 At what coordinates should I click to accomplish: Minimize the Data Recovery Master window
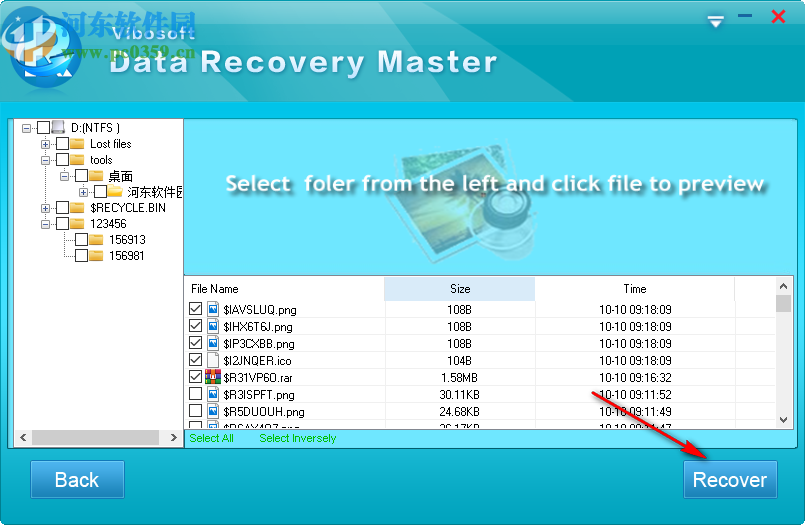click(745, 16)
